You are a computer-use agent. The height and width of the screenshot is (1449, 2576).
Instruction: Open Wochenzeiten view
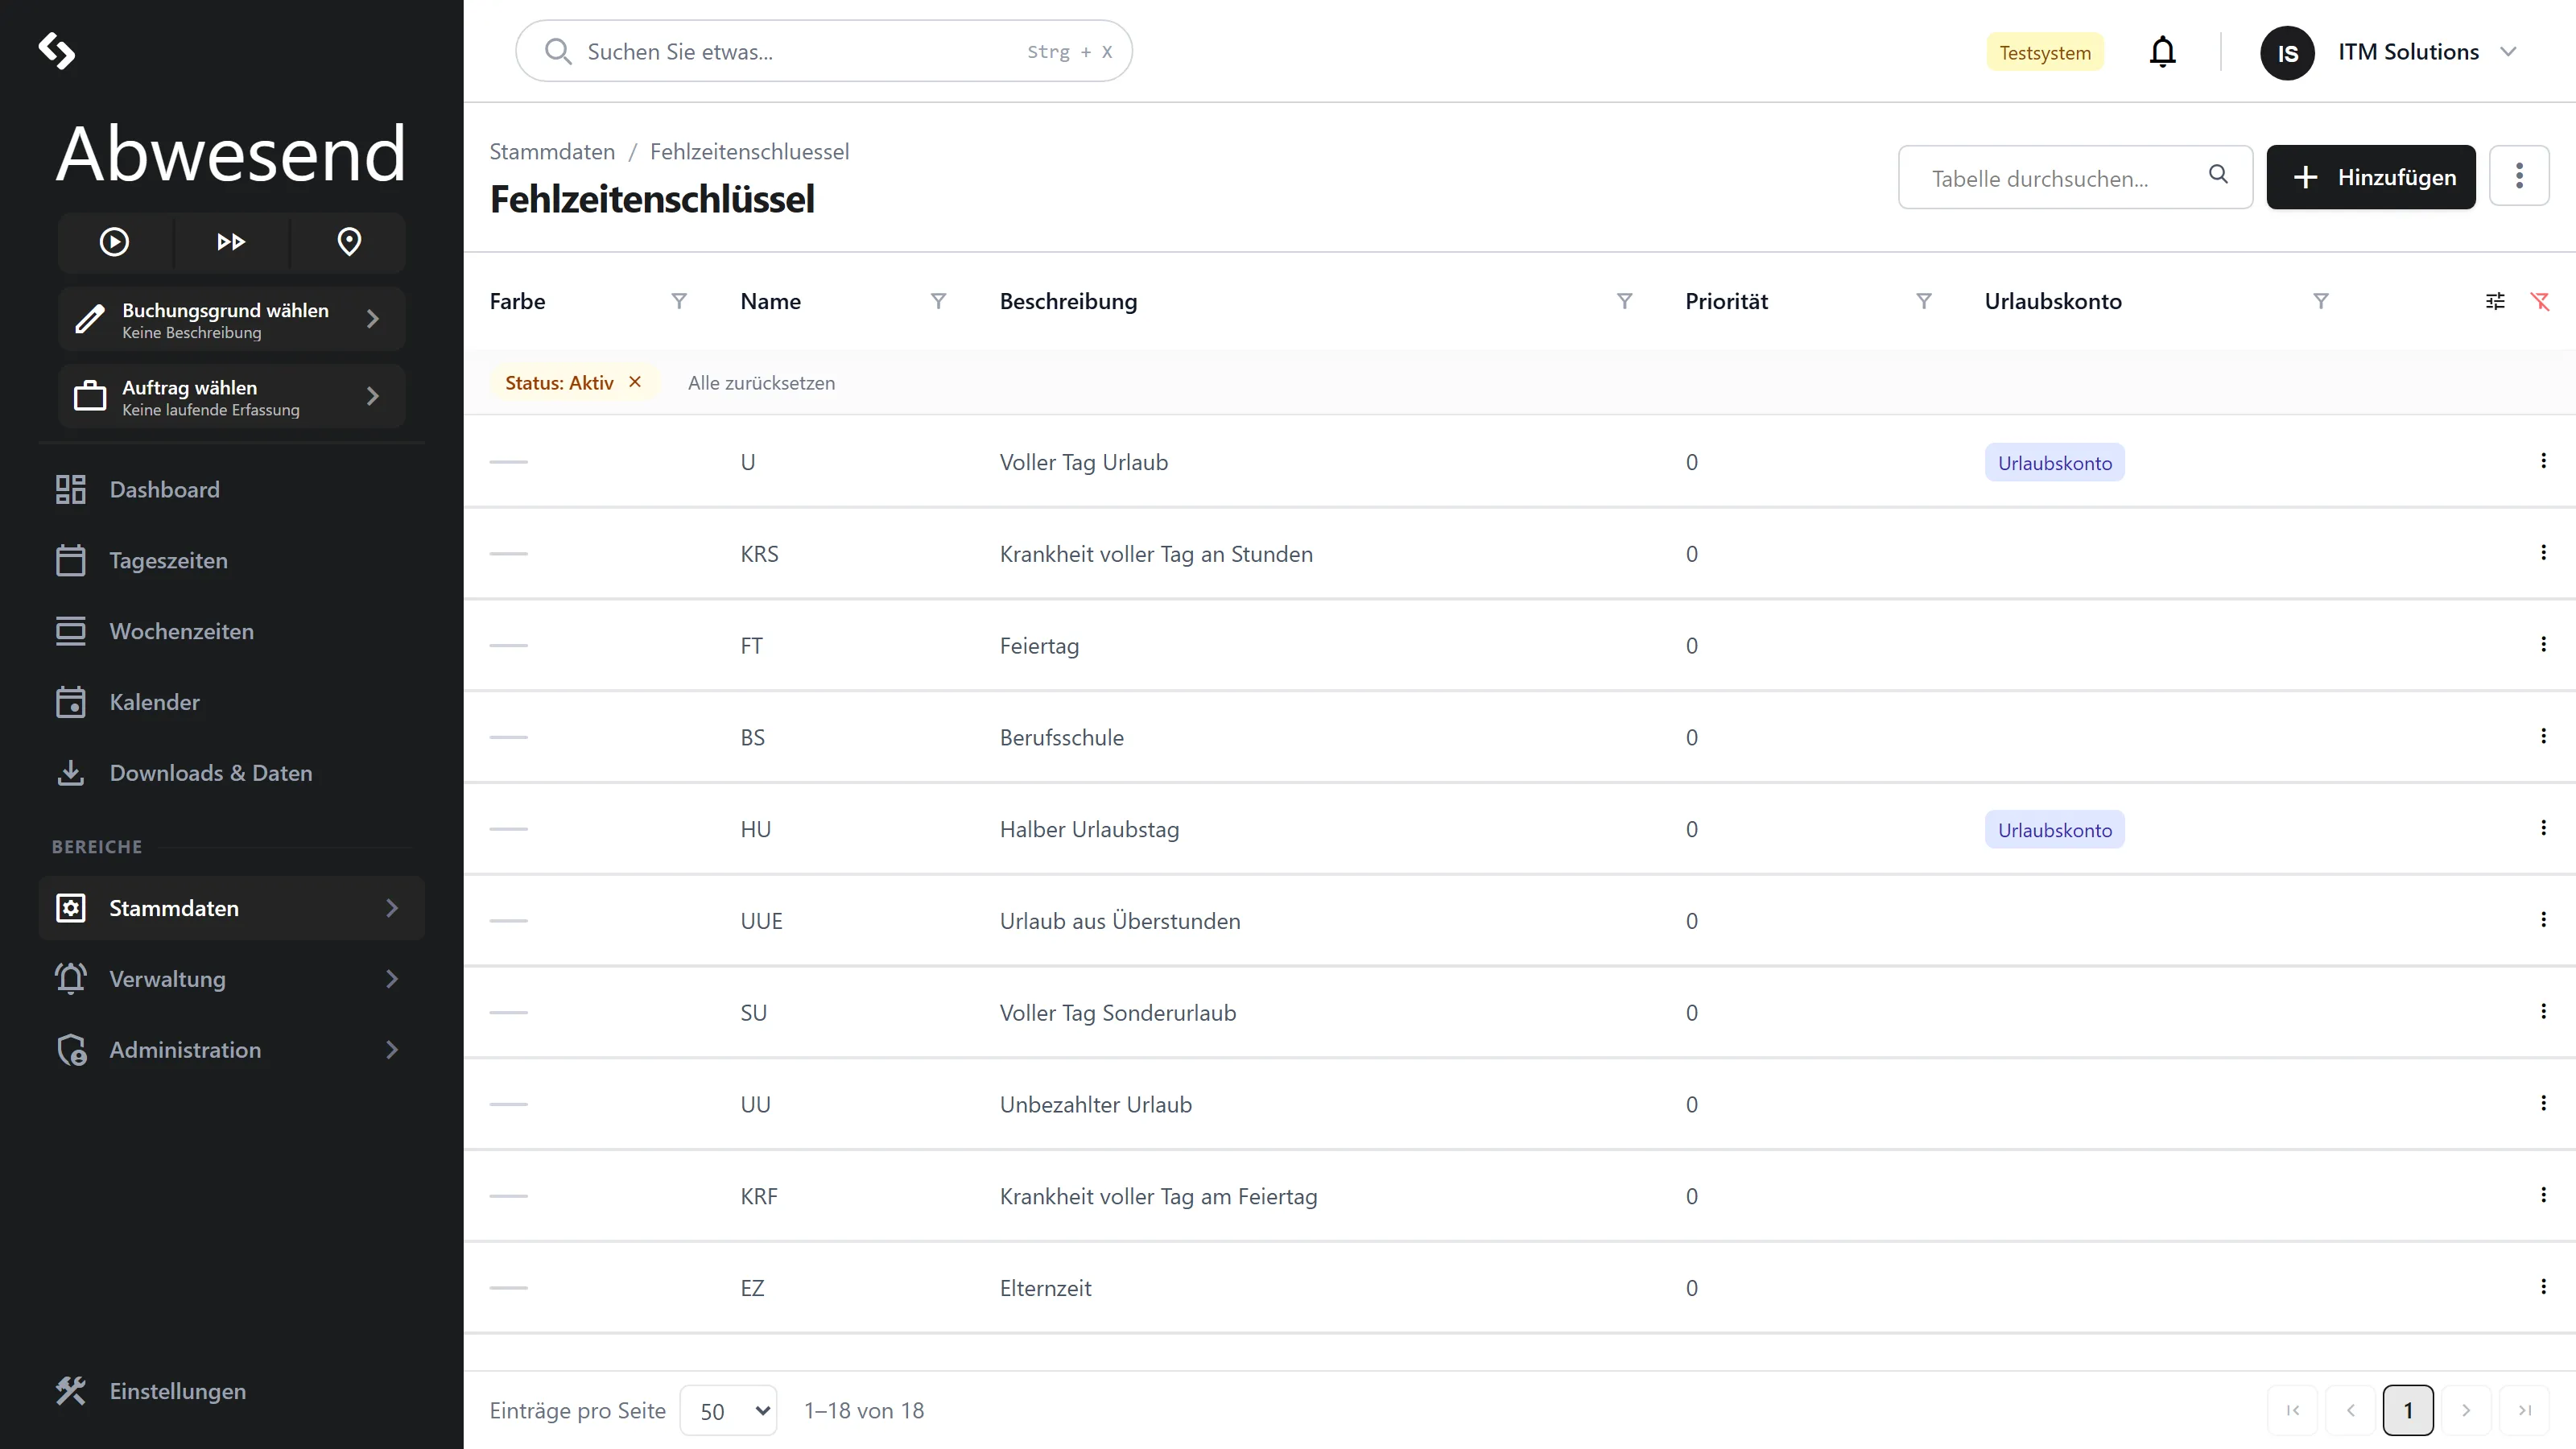(231, 631)
